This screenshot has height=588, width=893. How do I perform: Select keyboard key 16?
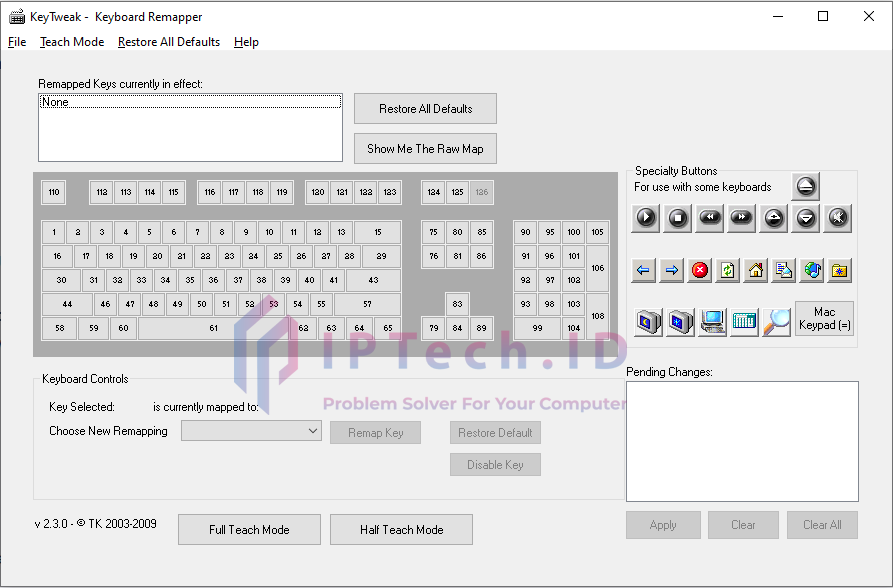coord(57,256)
